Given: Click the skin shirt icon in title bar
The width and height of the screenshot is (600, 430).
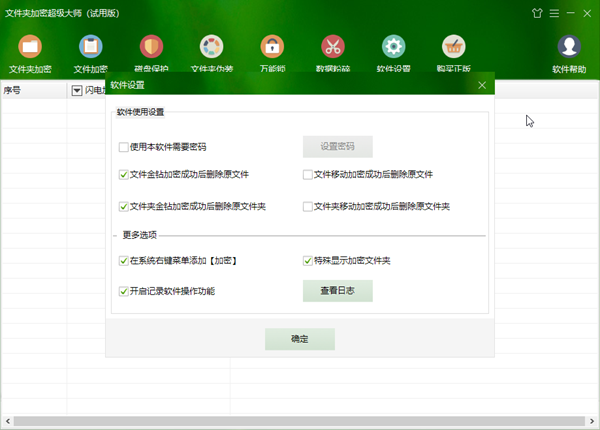Looking at the screenshot, I should [x=535, y=12].
